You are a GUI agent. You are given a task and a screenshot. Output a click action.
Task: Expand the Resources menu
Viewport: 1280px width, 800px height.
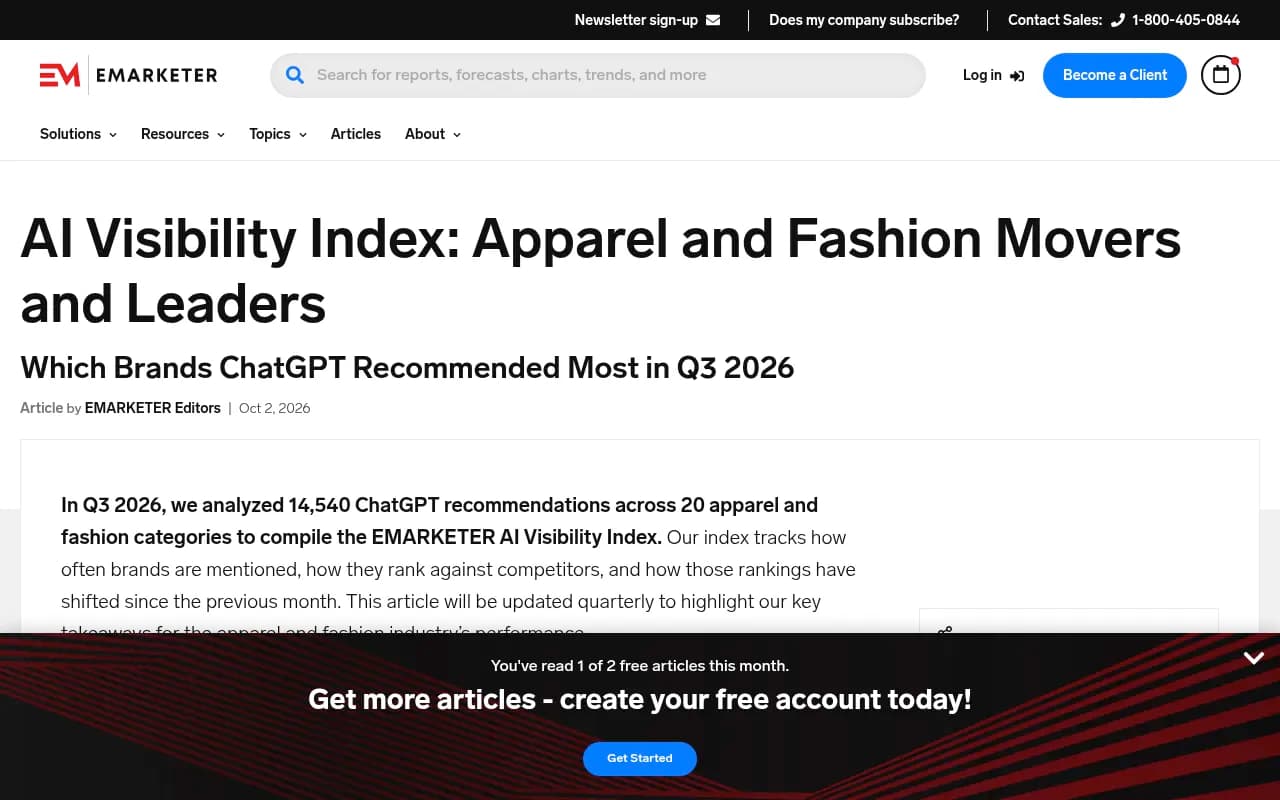pos(183,134)
